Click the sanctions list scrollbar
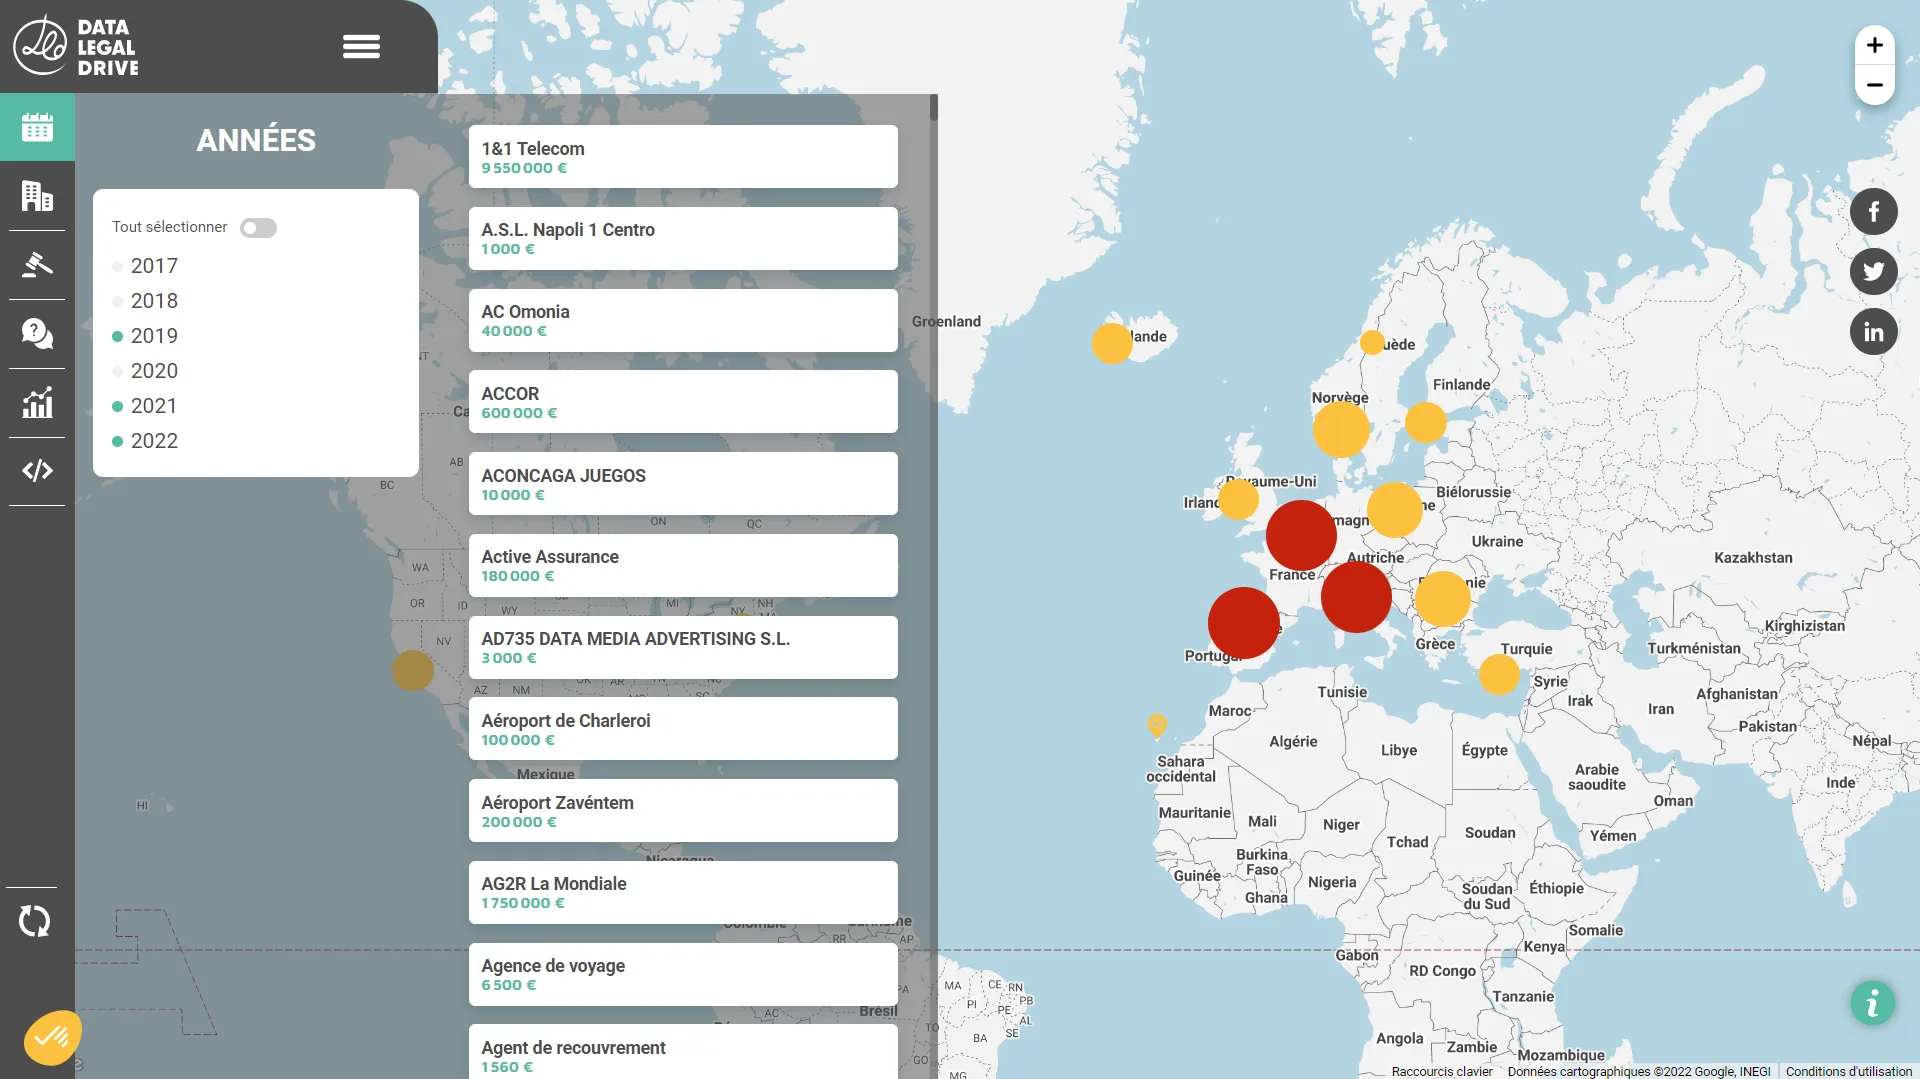This screenshot has width=1920, height=1079. 933,108
